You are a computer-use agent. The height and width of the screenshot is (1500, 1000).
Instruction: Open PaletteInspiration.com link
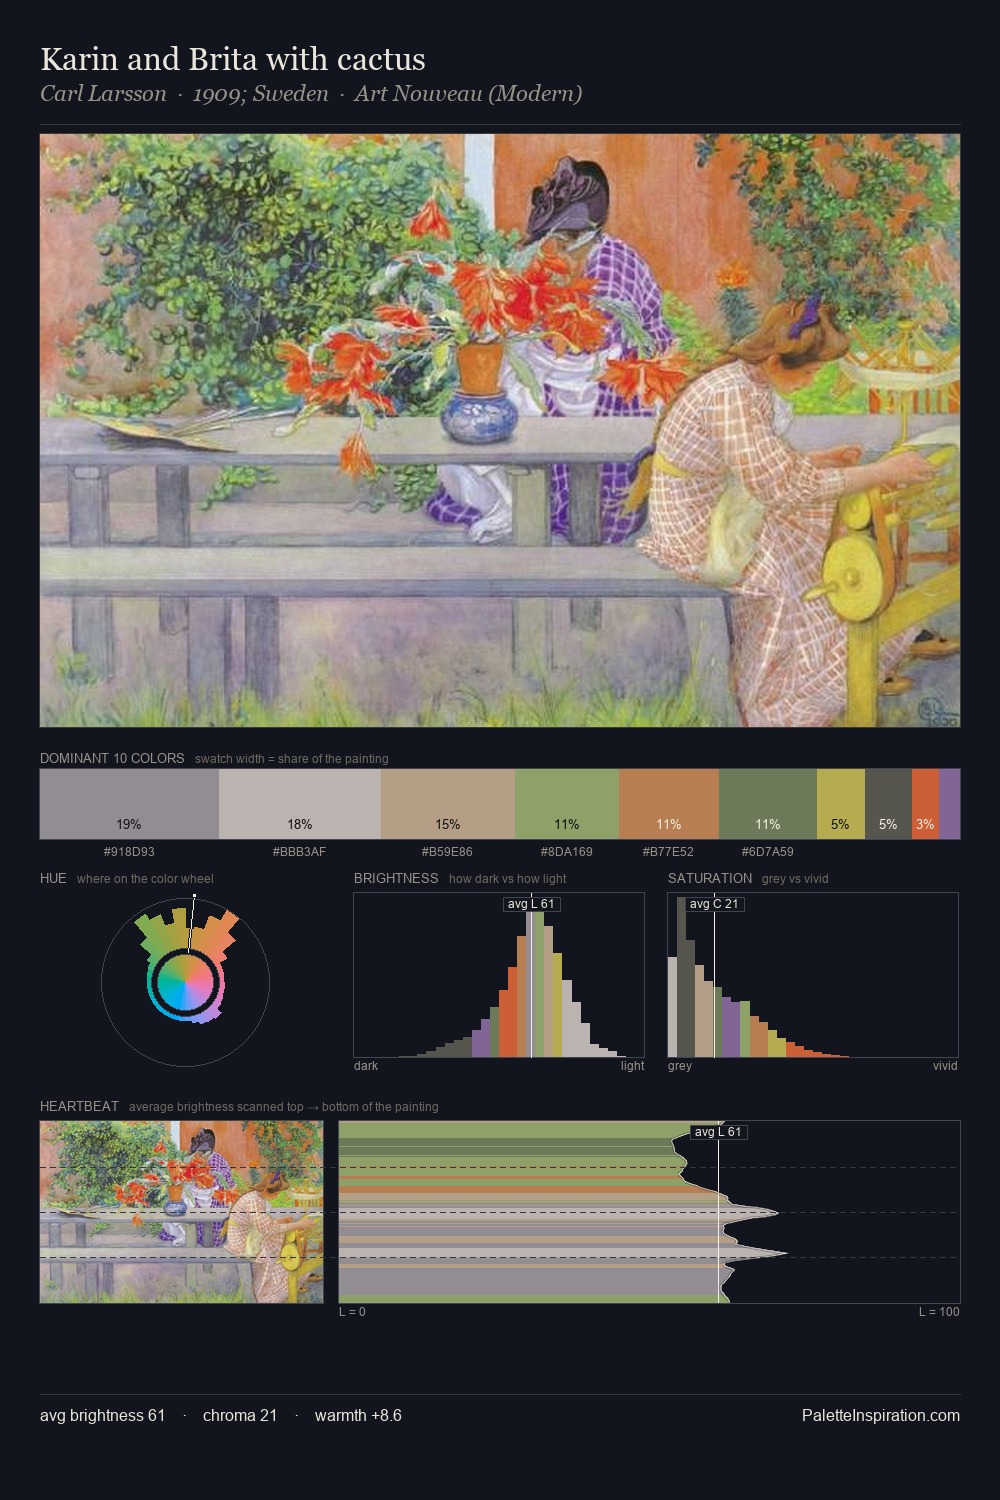[x=880, y=1415]
